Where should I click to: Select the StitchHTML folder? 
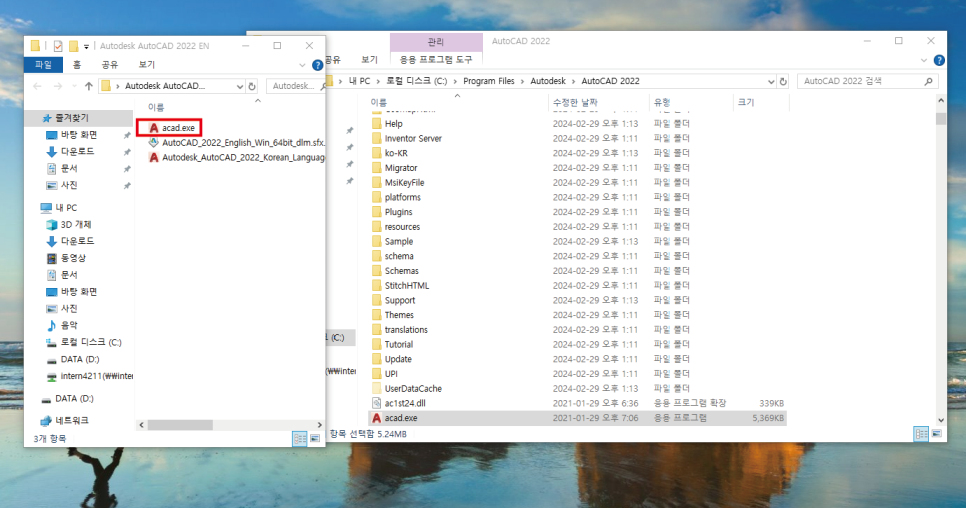click(400, 285)
